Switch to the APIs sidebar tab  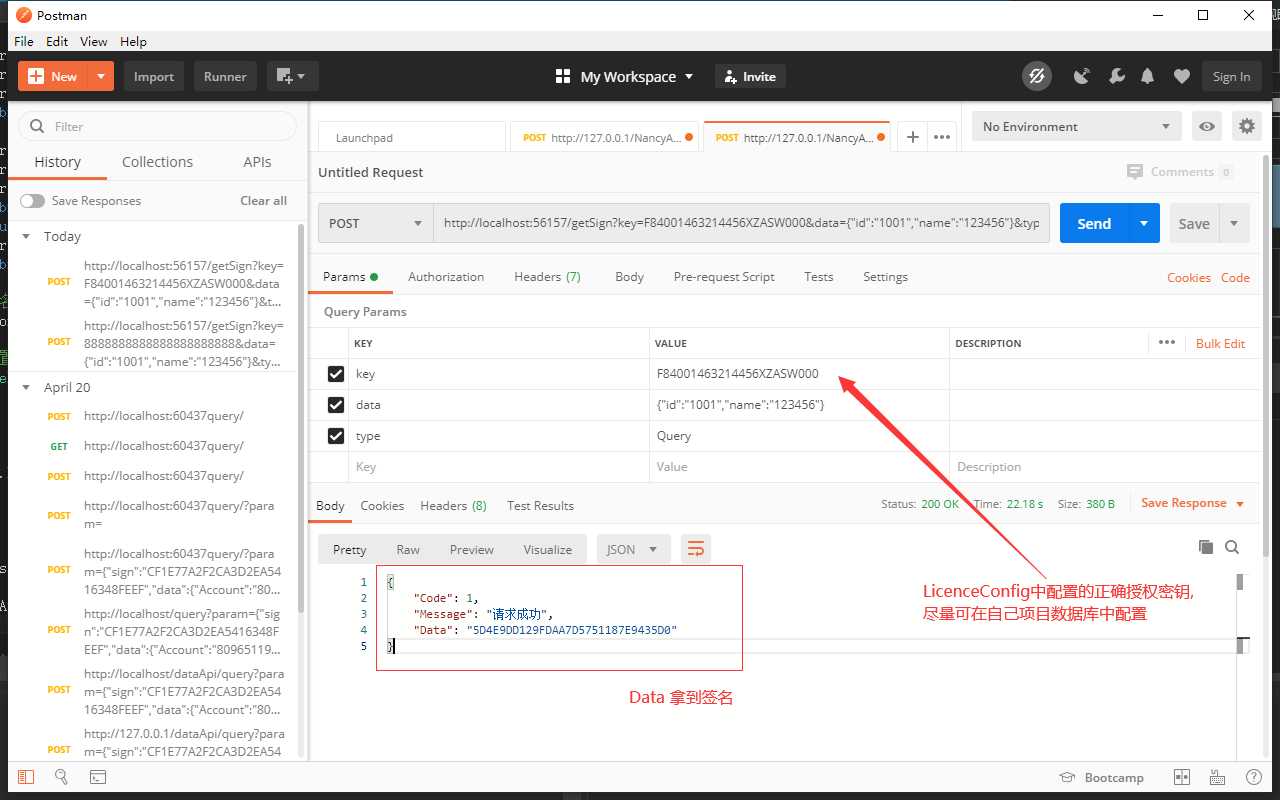(x=257, y=162)
